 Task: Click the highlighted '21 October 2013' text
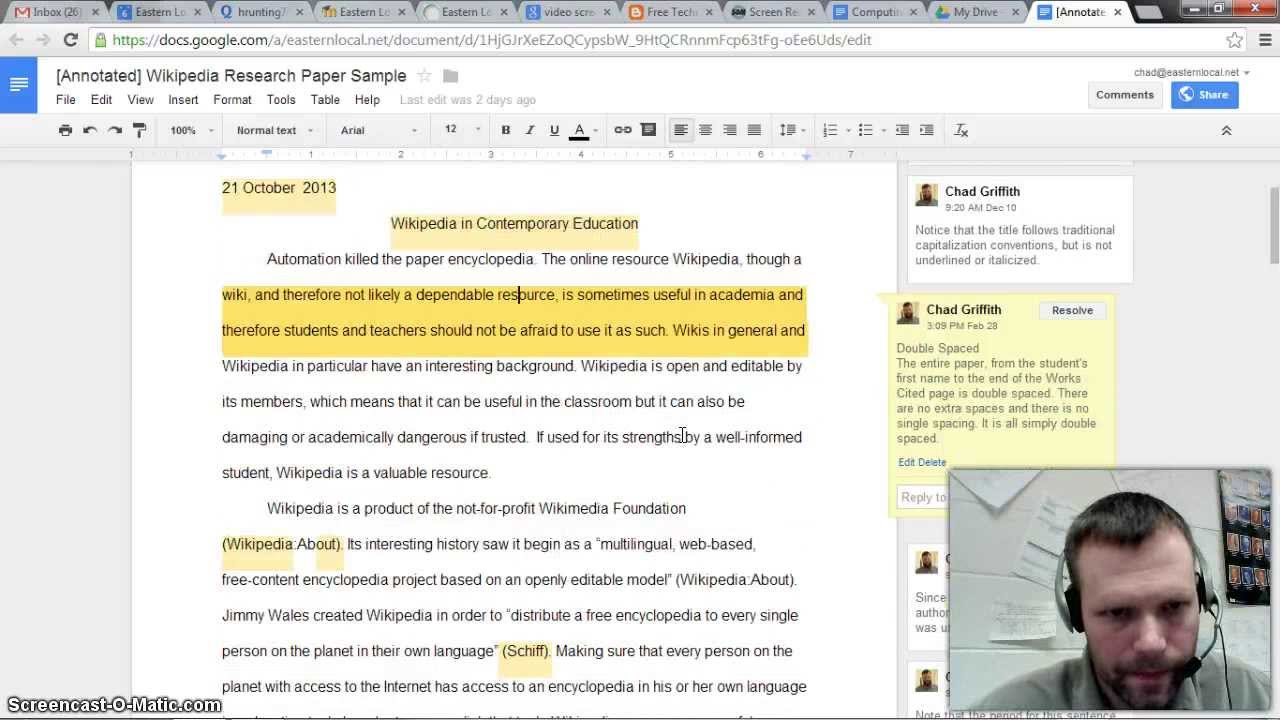[279, 188]
